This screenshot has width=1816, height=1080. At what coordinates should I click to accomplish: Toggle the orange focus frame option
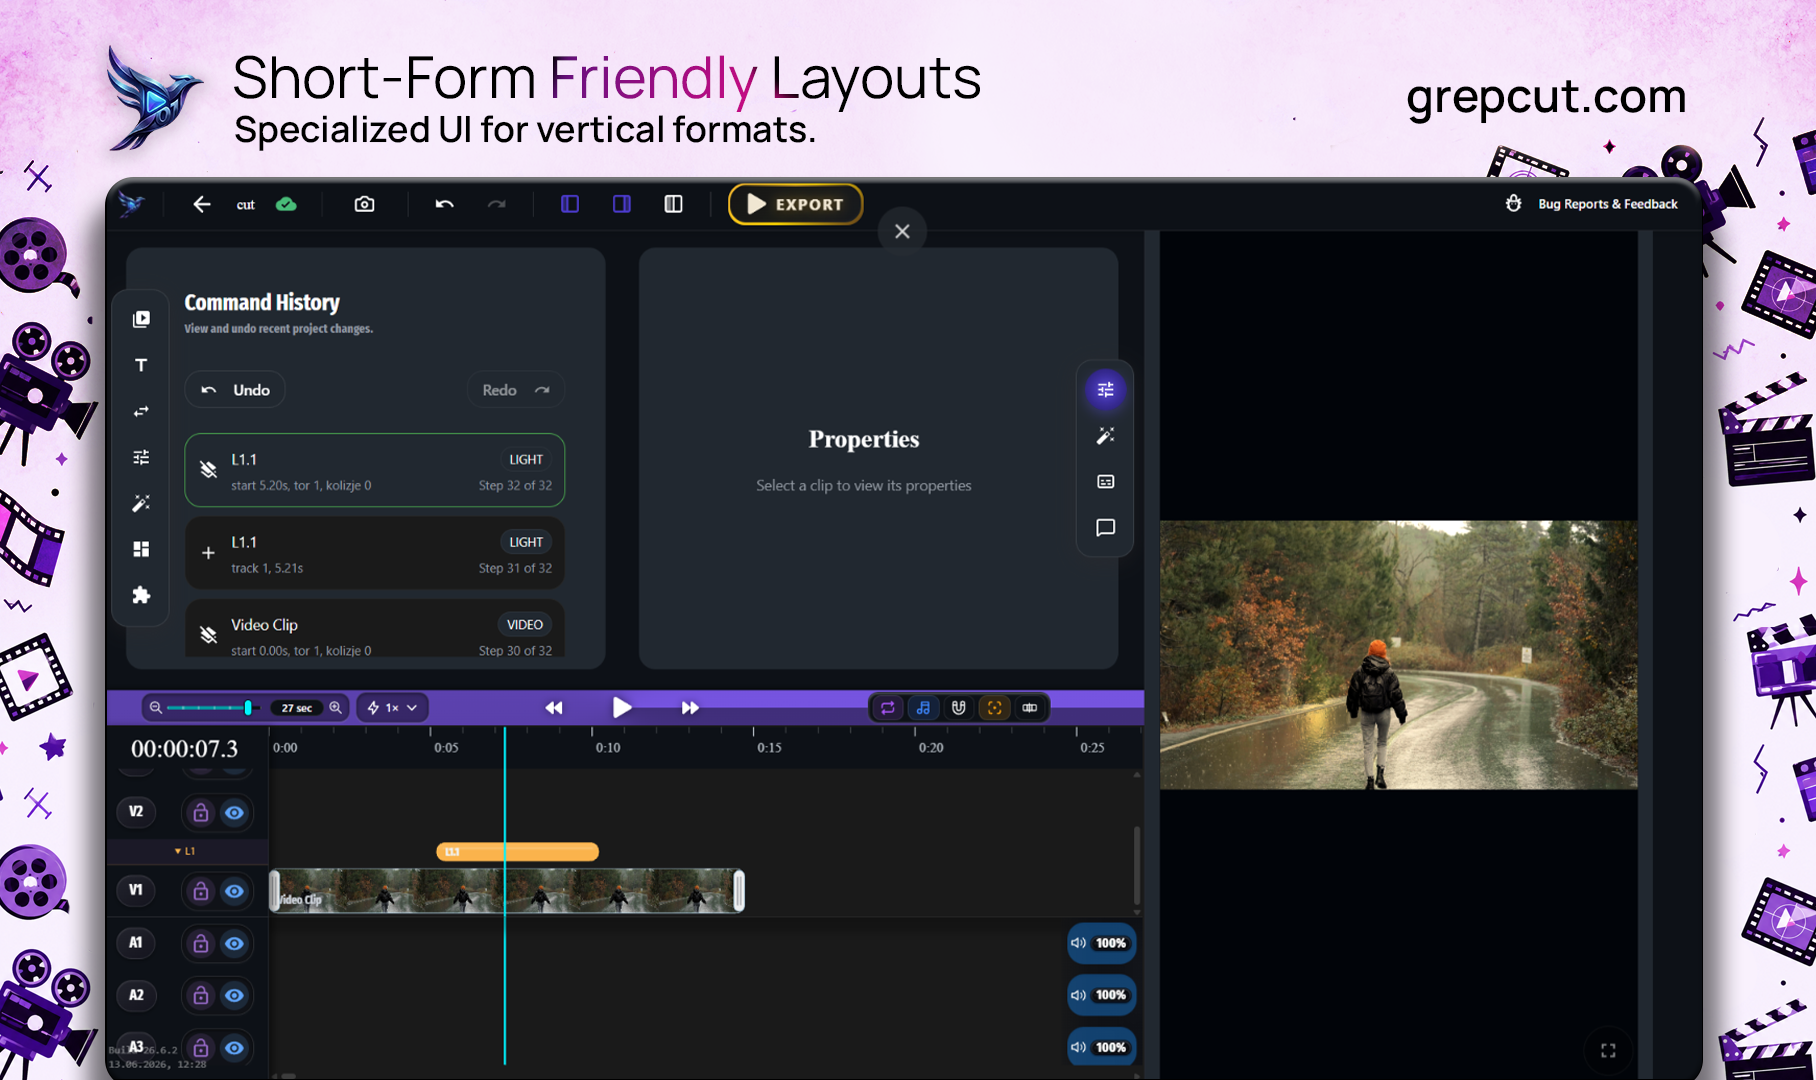(994, 708)
